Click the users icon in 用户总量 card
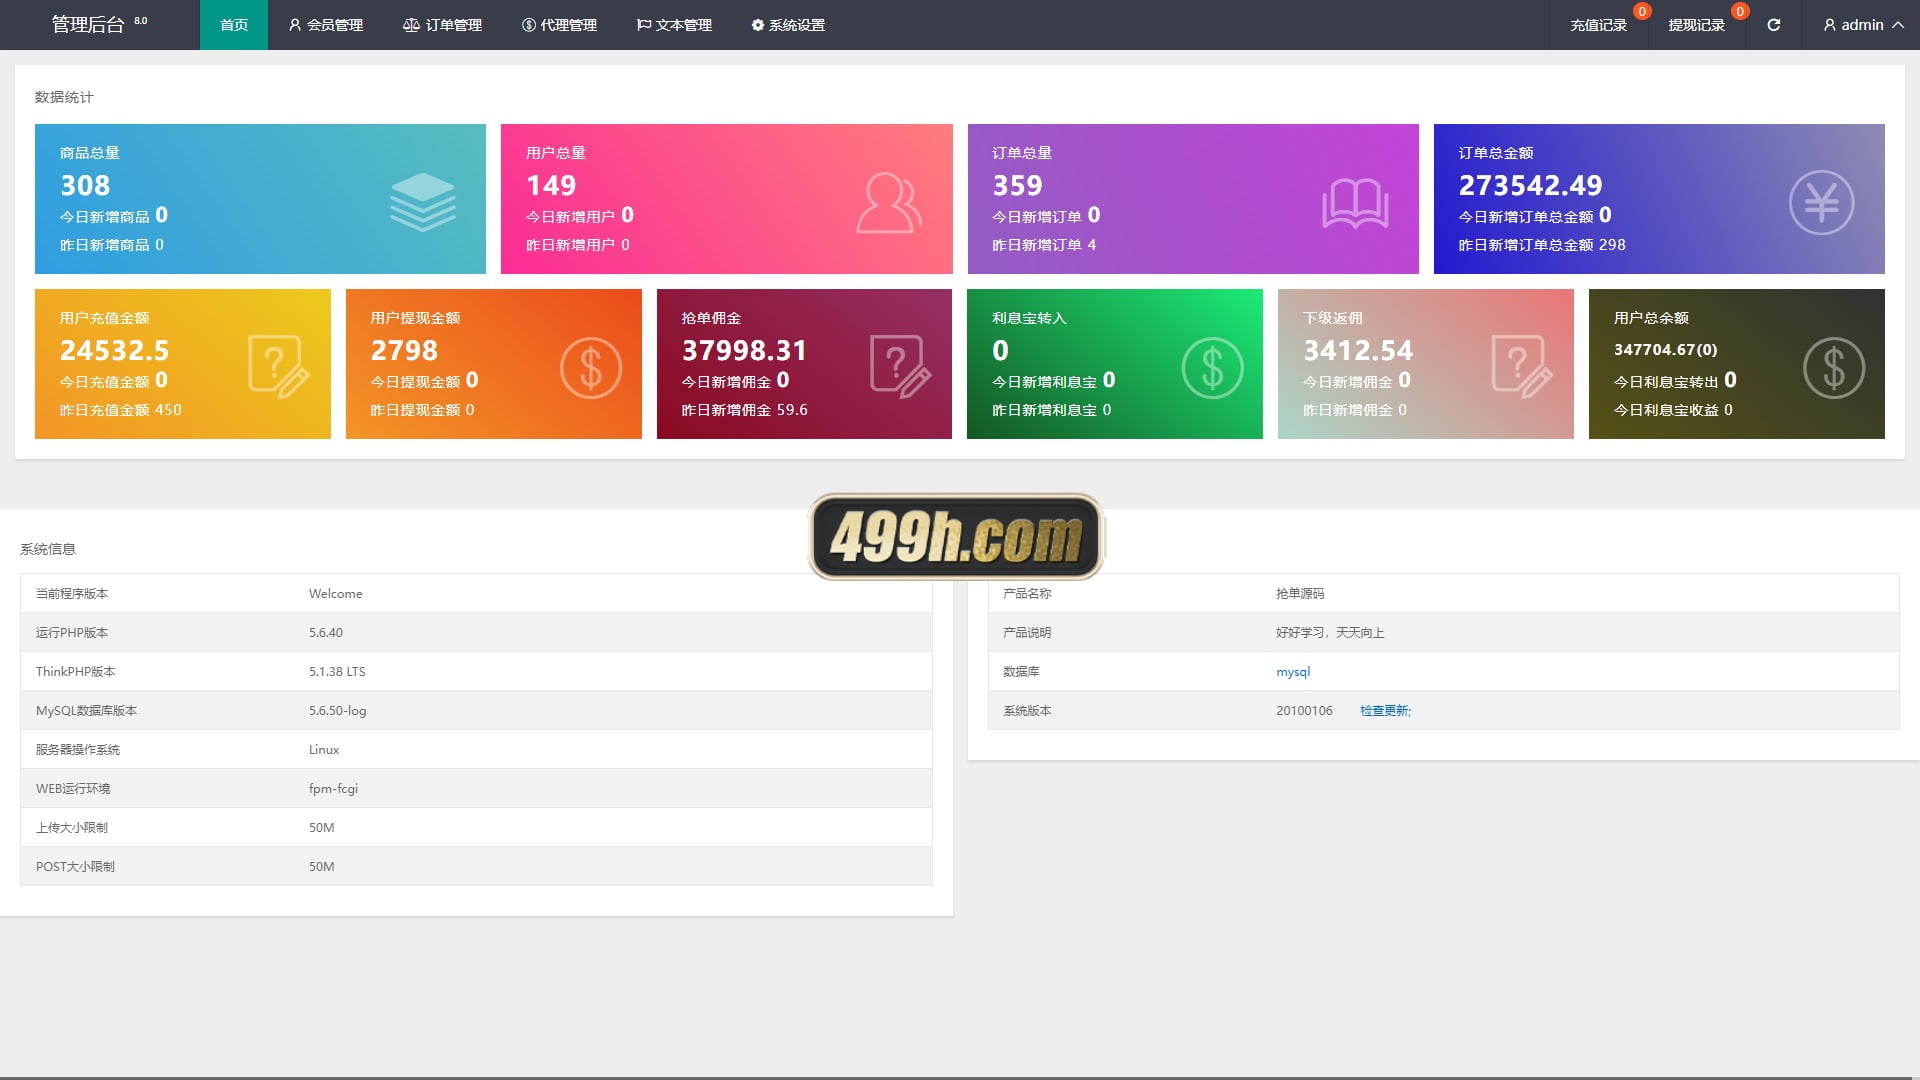 tap(888, 203)
